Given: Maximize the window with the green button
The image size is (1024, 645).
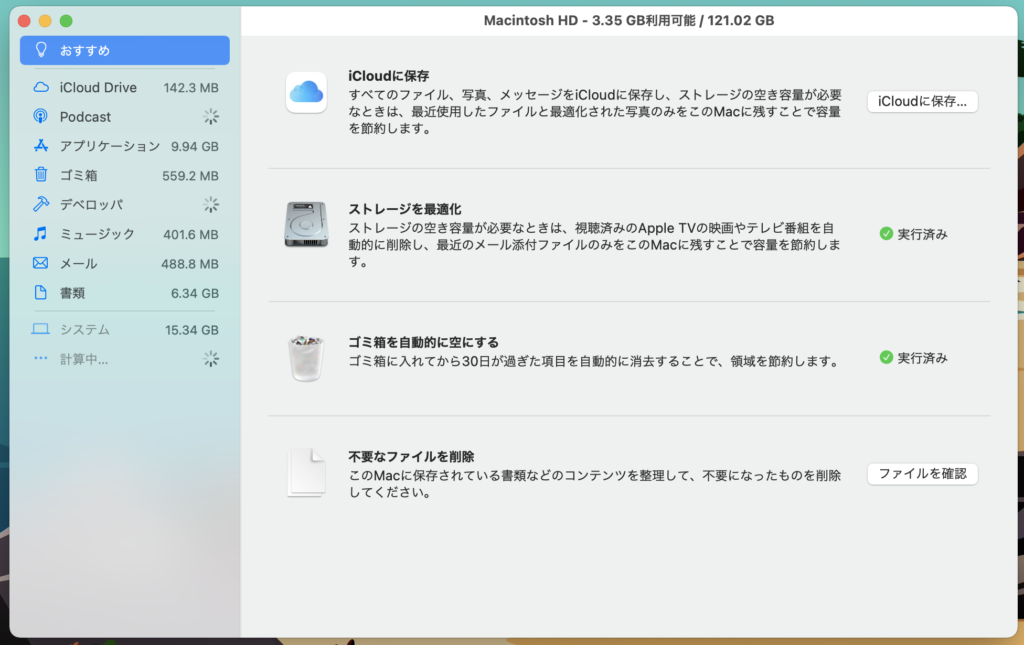Looking at the screenshot, I should (66, 21).
